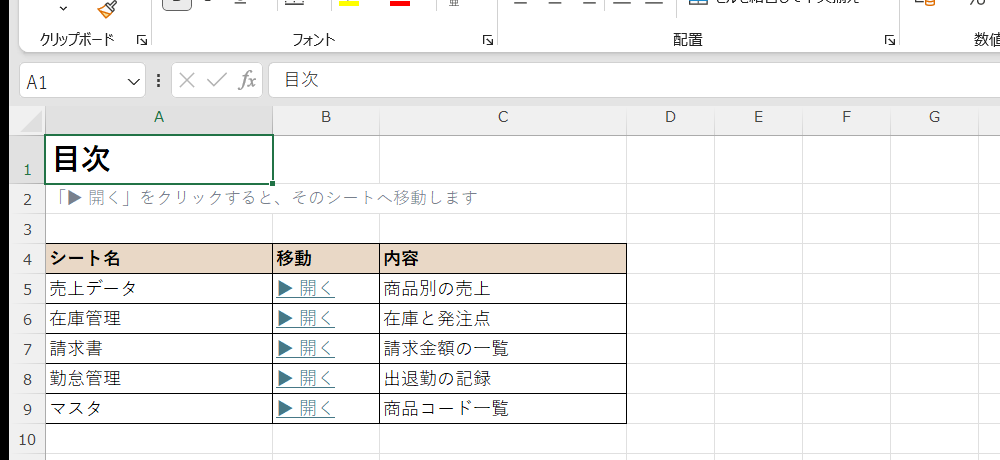Image resolution: width=1000 pixels, height=460 pixels.
Task: Select the 出退勤の記録 cell
Action: point(503,378)
